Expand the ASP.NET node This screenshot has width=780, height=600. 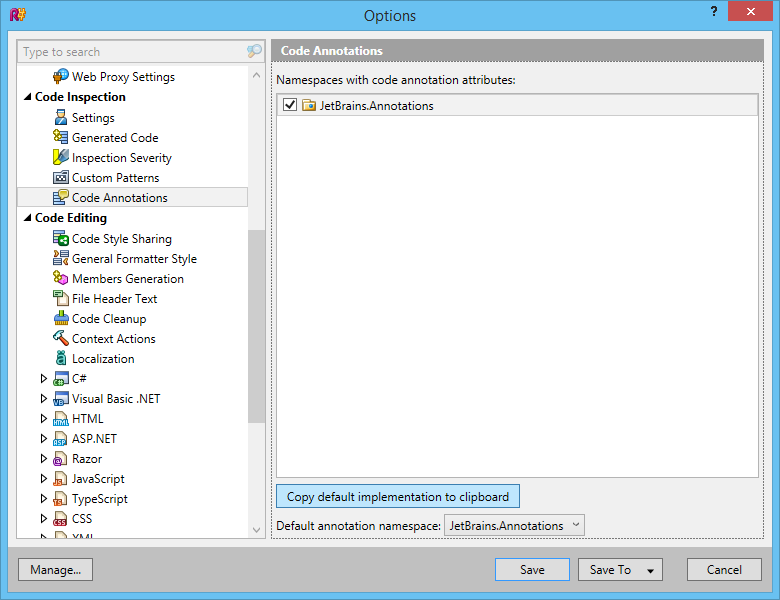(44, 438)
